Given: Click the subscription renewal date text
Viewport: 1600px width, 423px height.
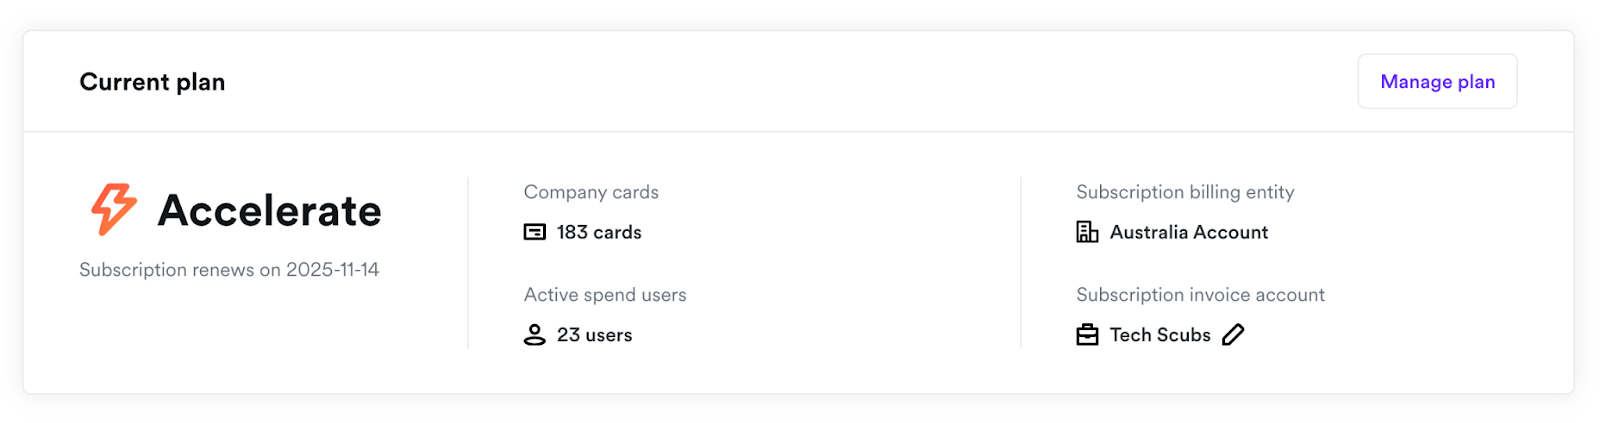Looking at the screenshot, I should click(x=229, y=270).
